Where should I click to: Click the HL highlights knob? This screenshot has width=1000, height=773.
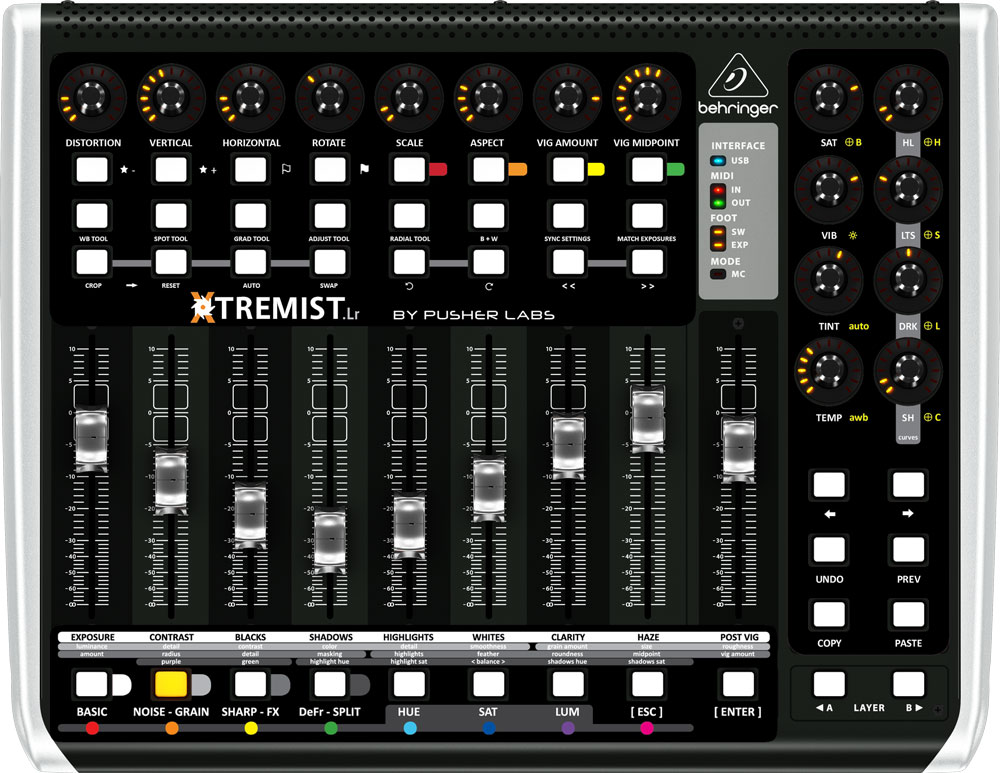click(x=908, y=98)
